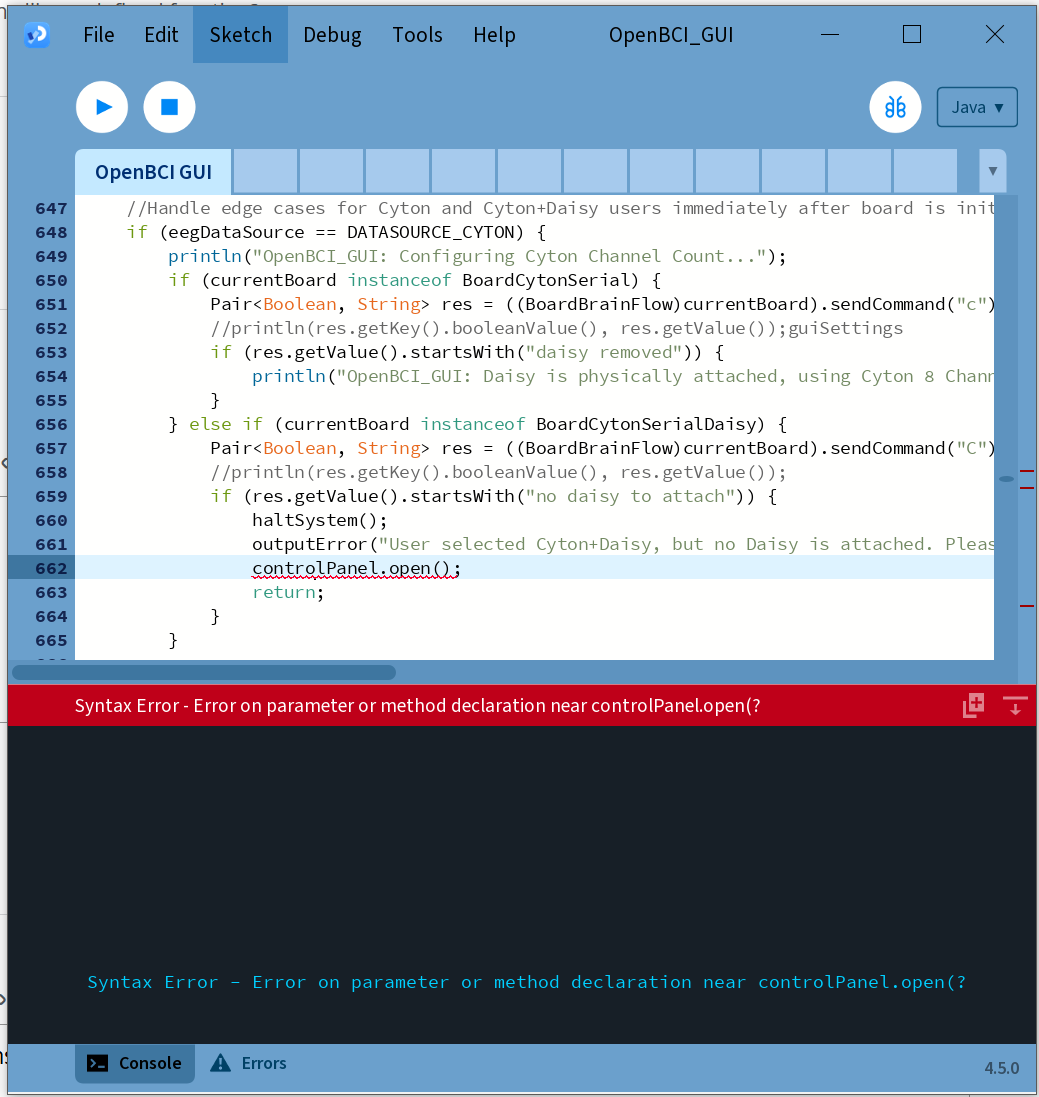Open the Edit menu
The height and width of the screenshot is (1097, 1039).
point(161,35)
